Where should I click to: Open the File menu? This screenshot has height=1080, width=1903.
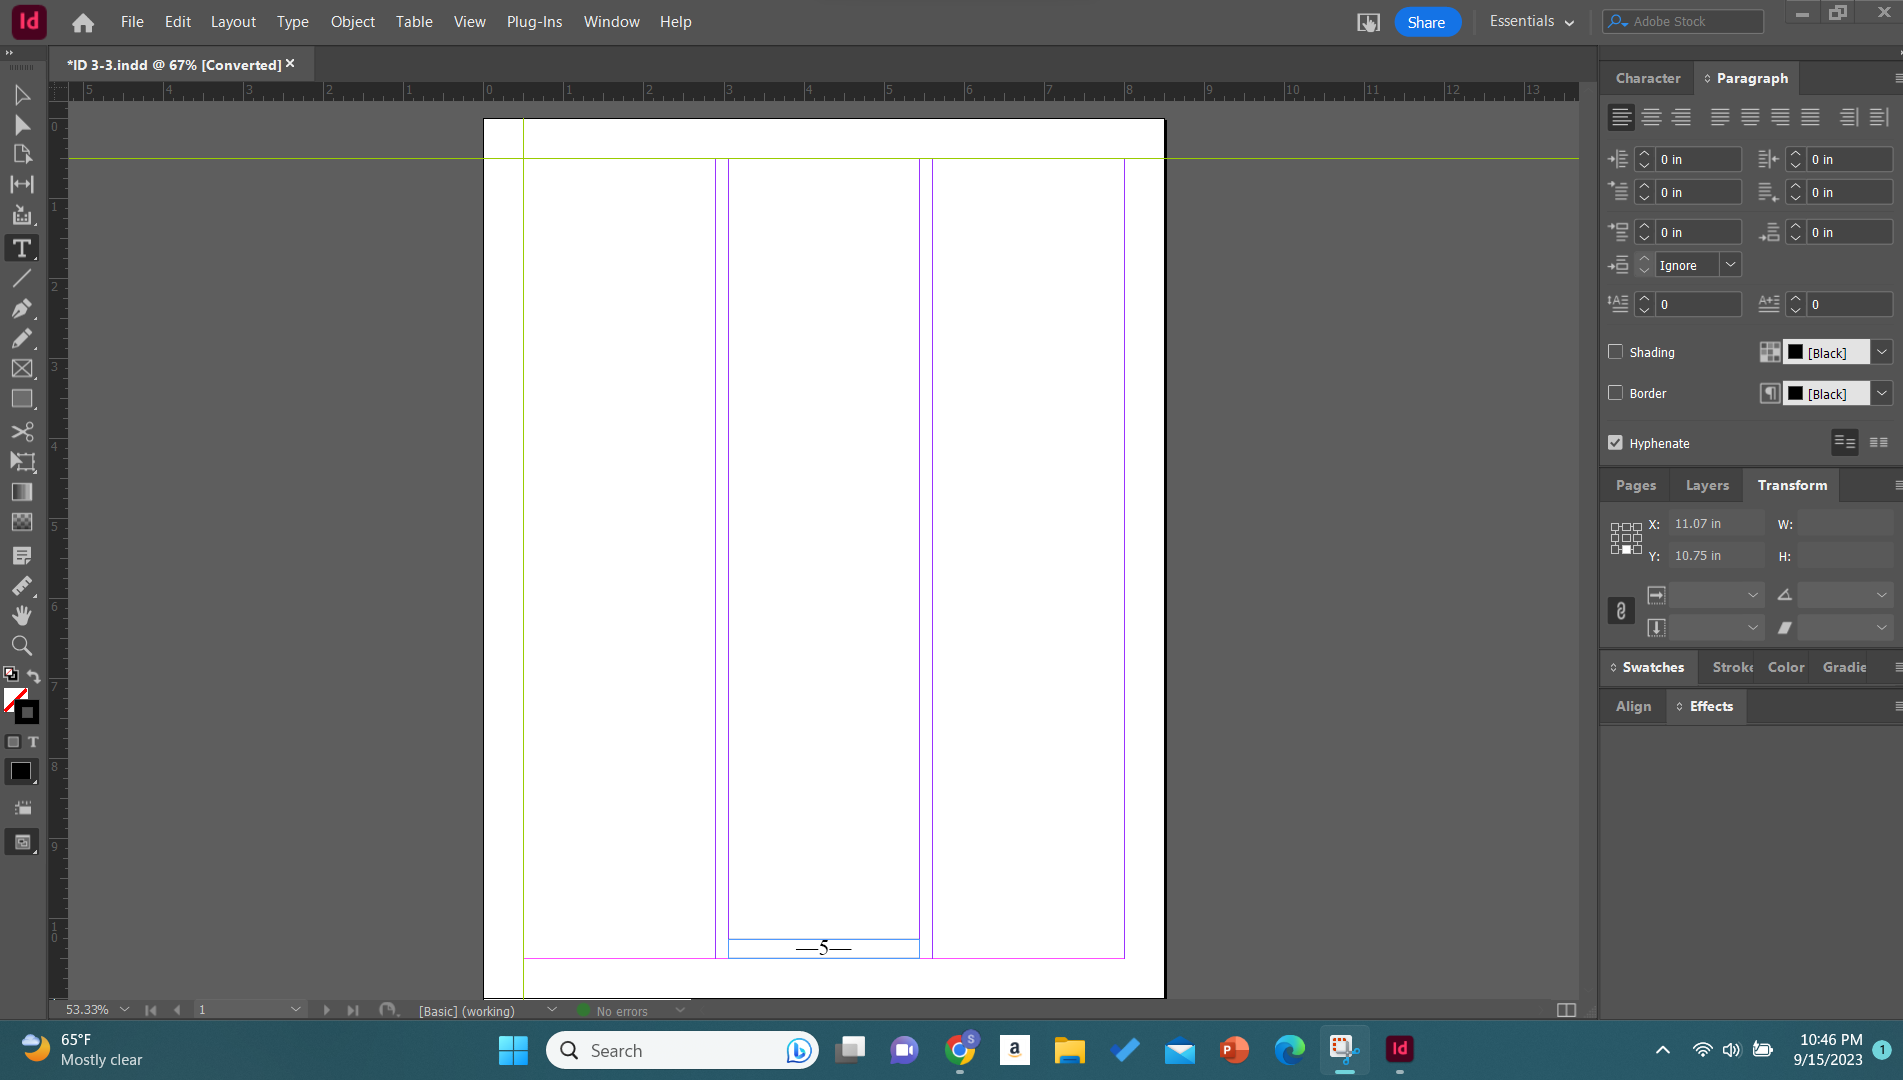tap(132, 22)
